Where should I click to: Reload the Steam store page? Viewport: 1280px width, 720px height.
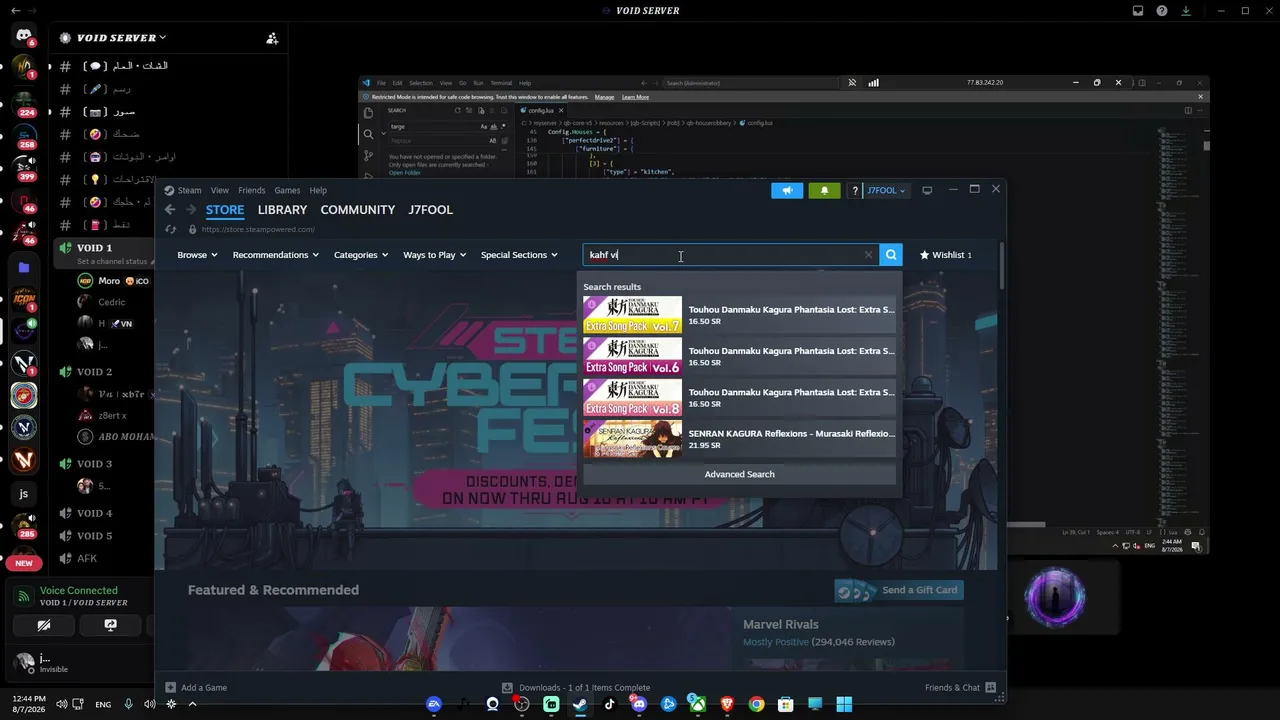point(170,230)
